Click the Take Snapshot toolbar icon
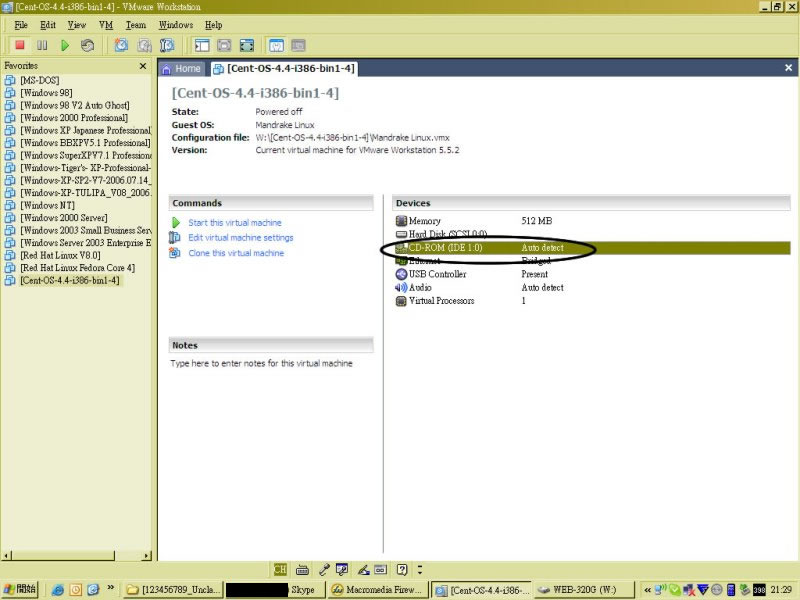 pos(121,45)
